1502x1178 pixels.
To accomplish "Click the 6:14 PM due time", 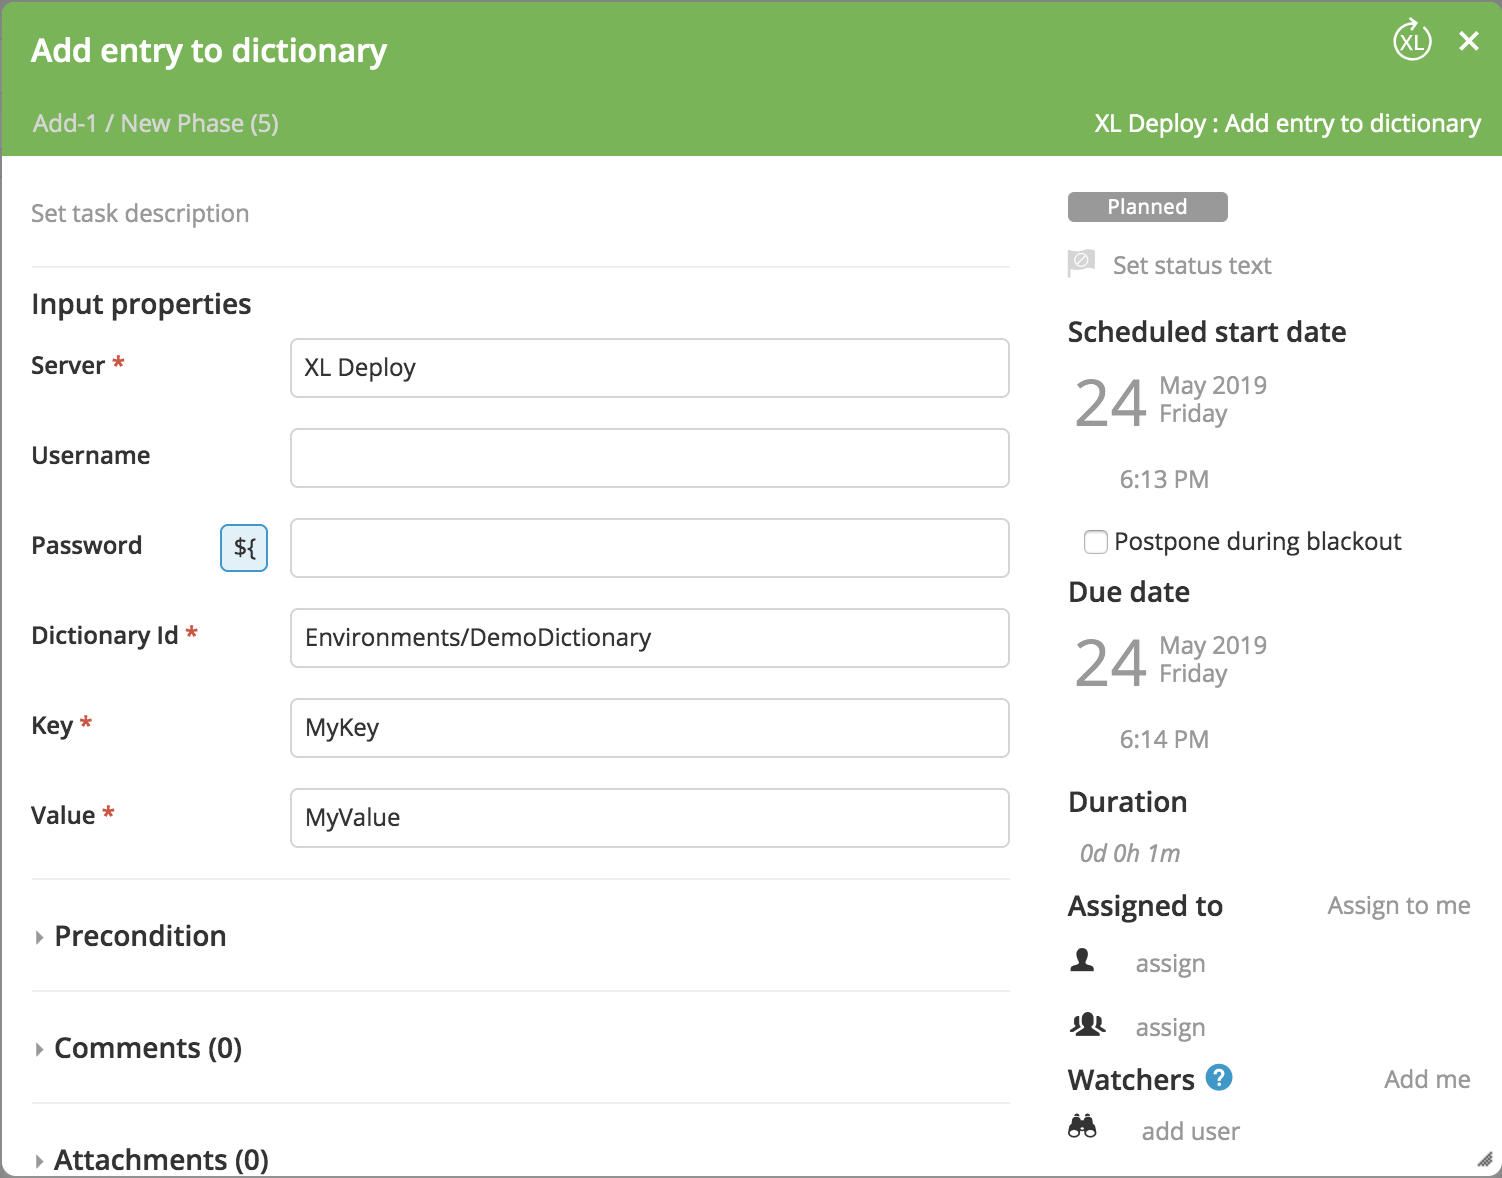I will coord(1164,739).
